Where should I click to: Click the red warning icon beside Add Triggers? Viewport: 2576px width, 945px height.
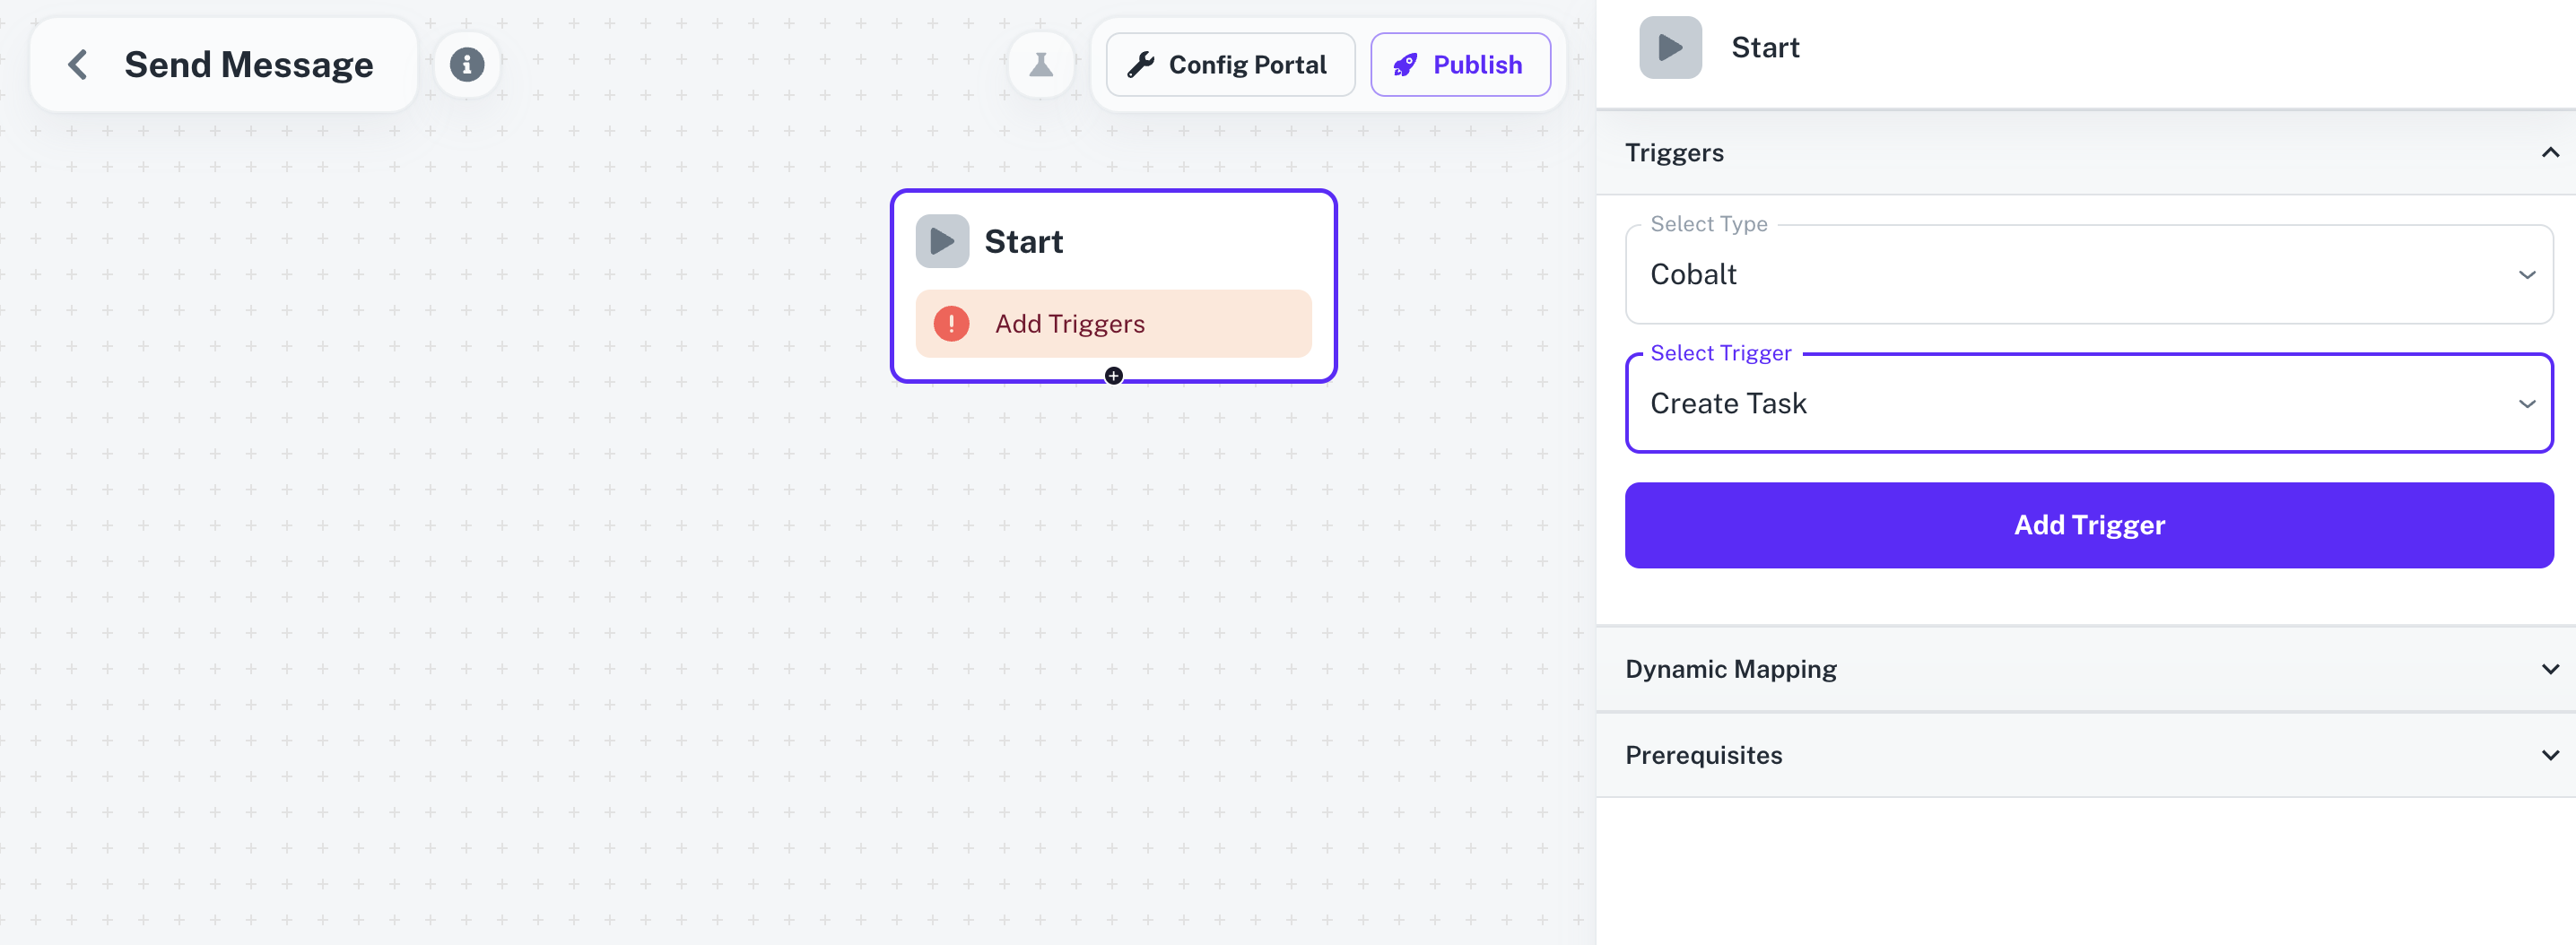(951, 323)
